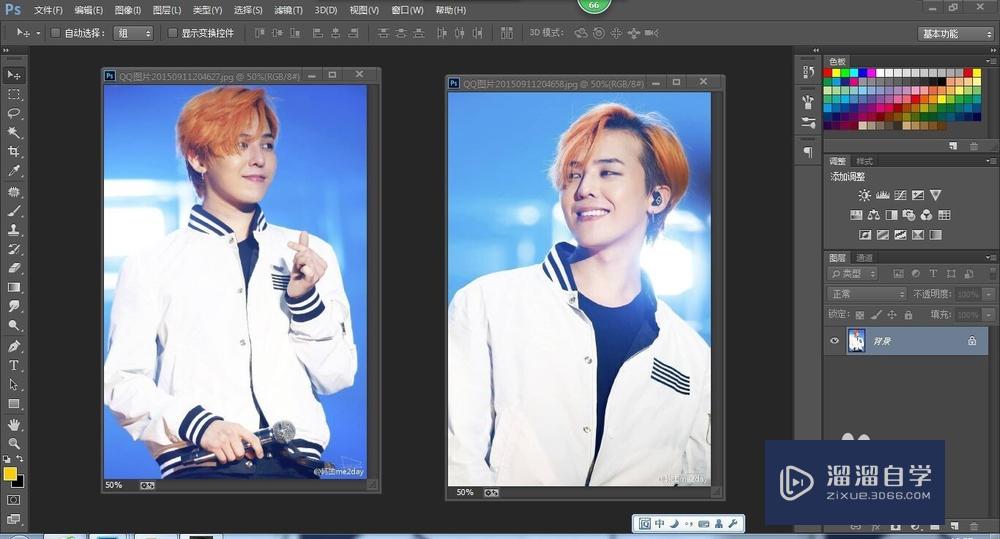Toggle lock all in Layers panel
The image size is (1000, 539).
(908, 314)
